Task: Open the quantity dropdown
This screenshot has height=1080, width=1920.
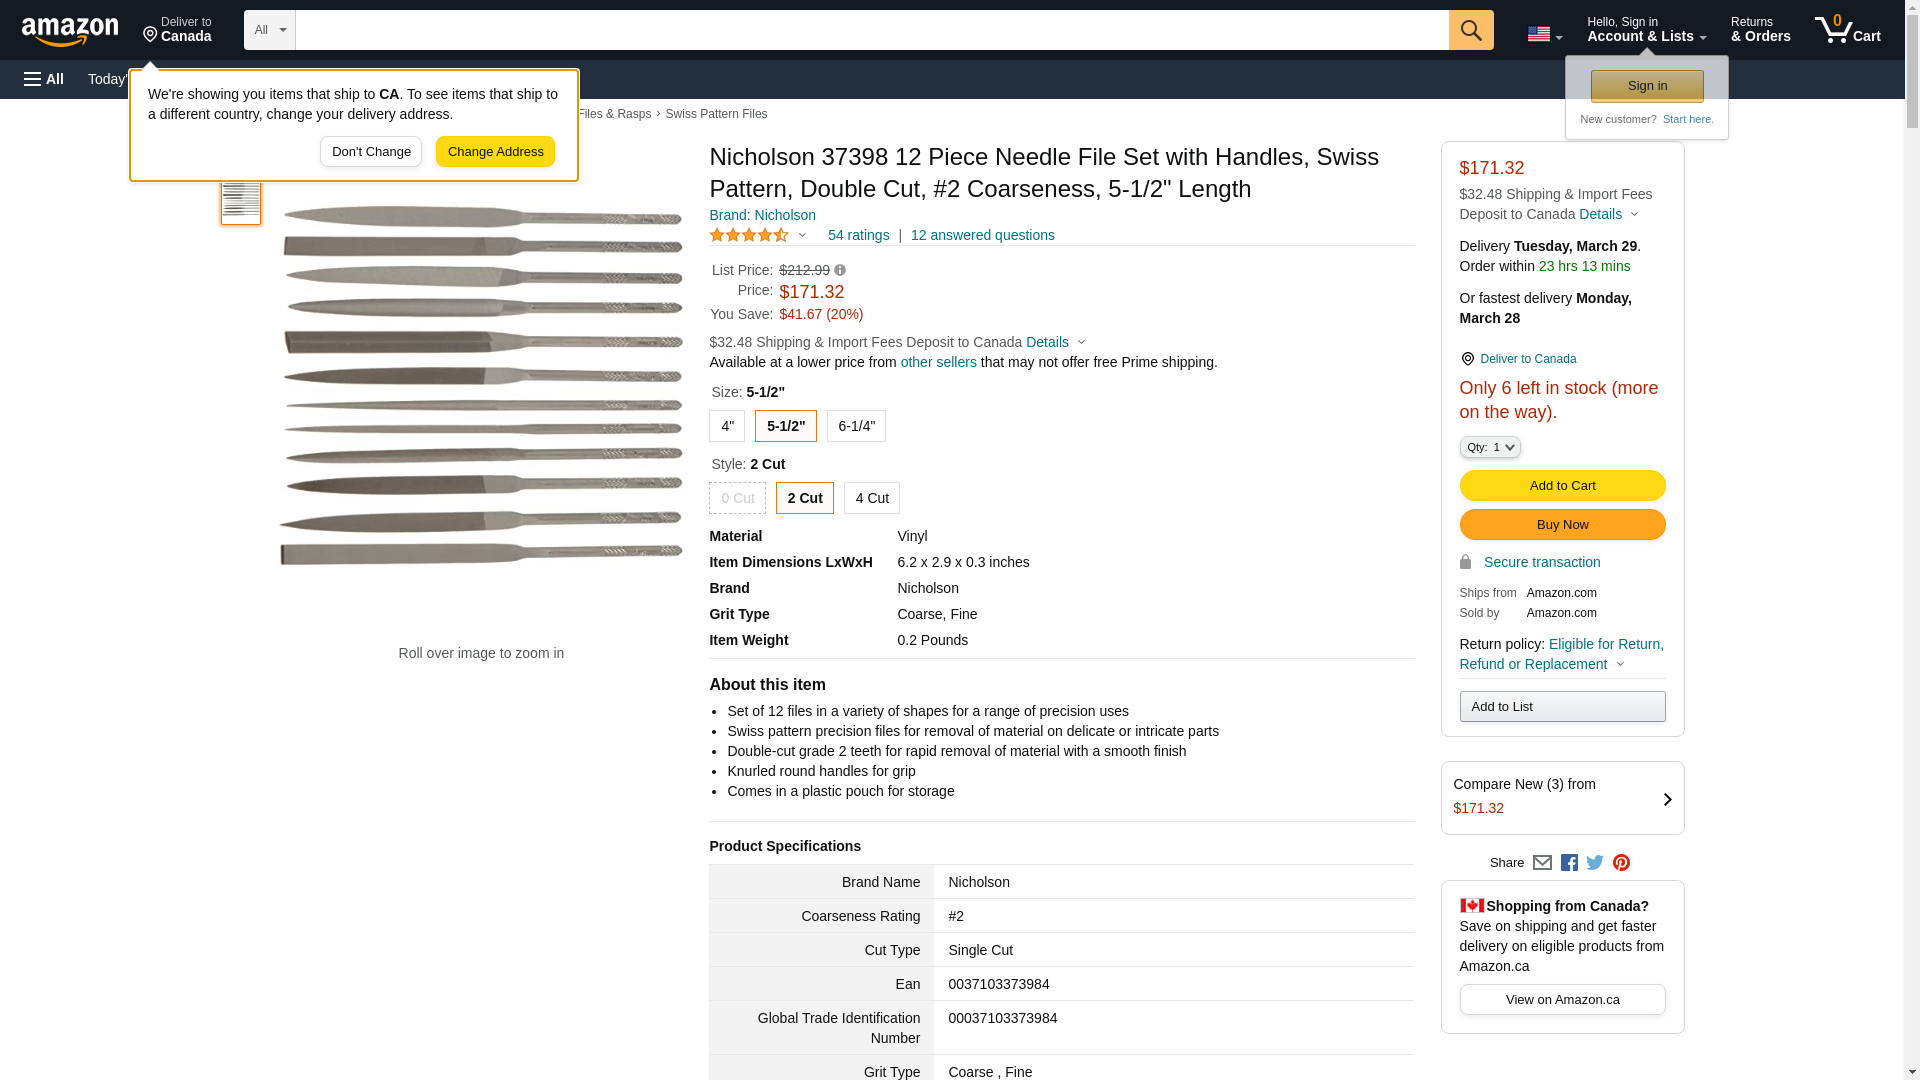Action: point(1489,447)
